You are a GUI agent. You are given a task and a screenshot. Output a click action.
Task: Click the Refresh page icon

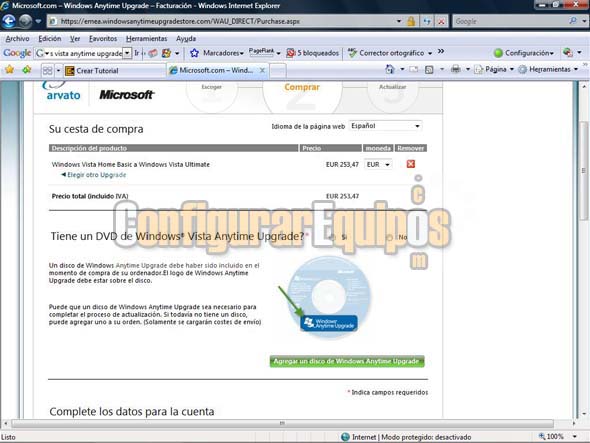tap(426, 21)
